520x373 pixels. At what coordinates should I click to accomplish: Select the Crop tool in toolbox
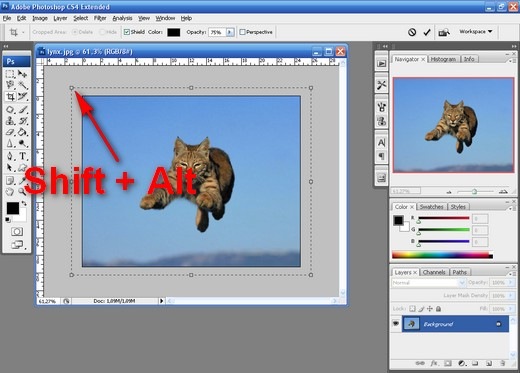(x=10, y=97)
